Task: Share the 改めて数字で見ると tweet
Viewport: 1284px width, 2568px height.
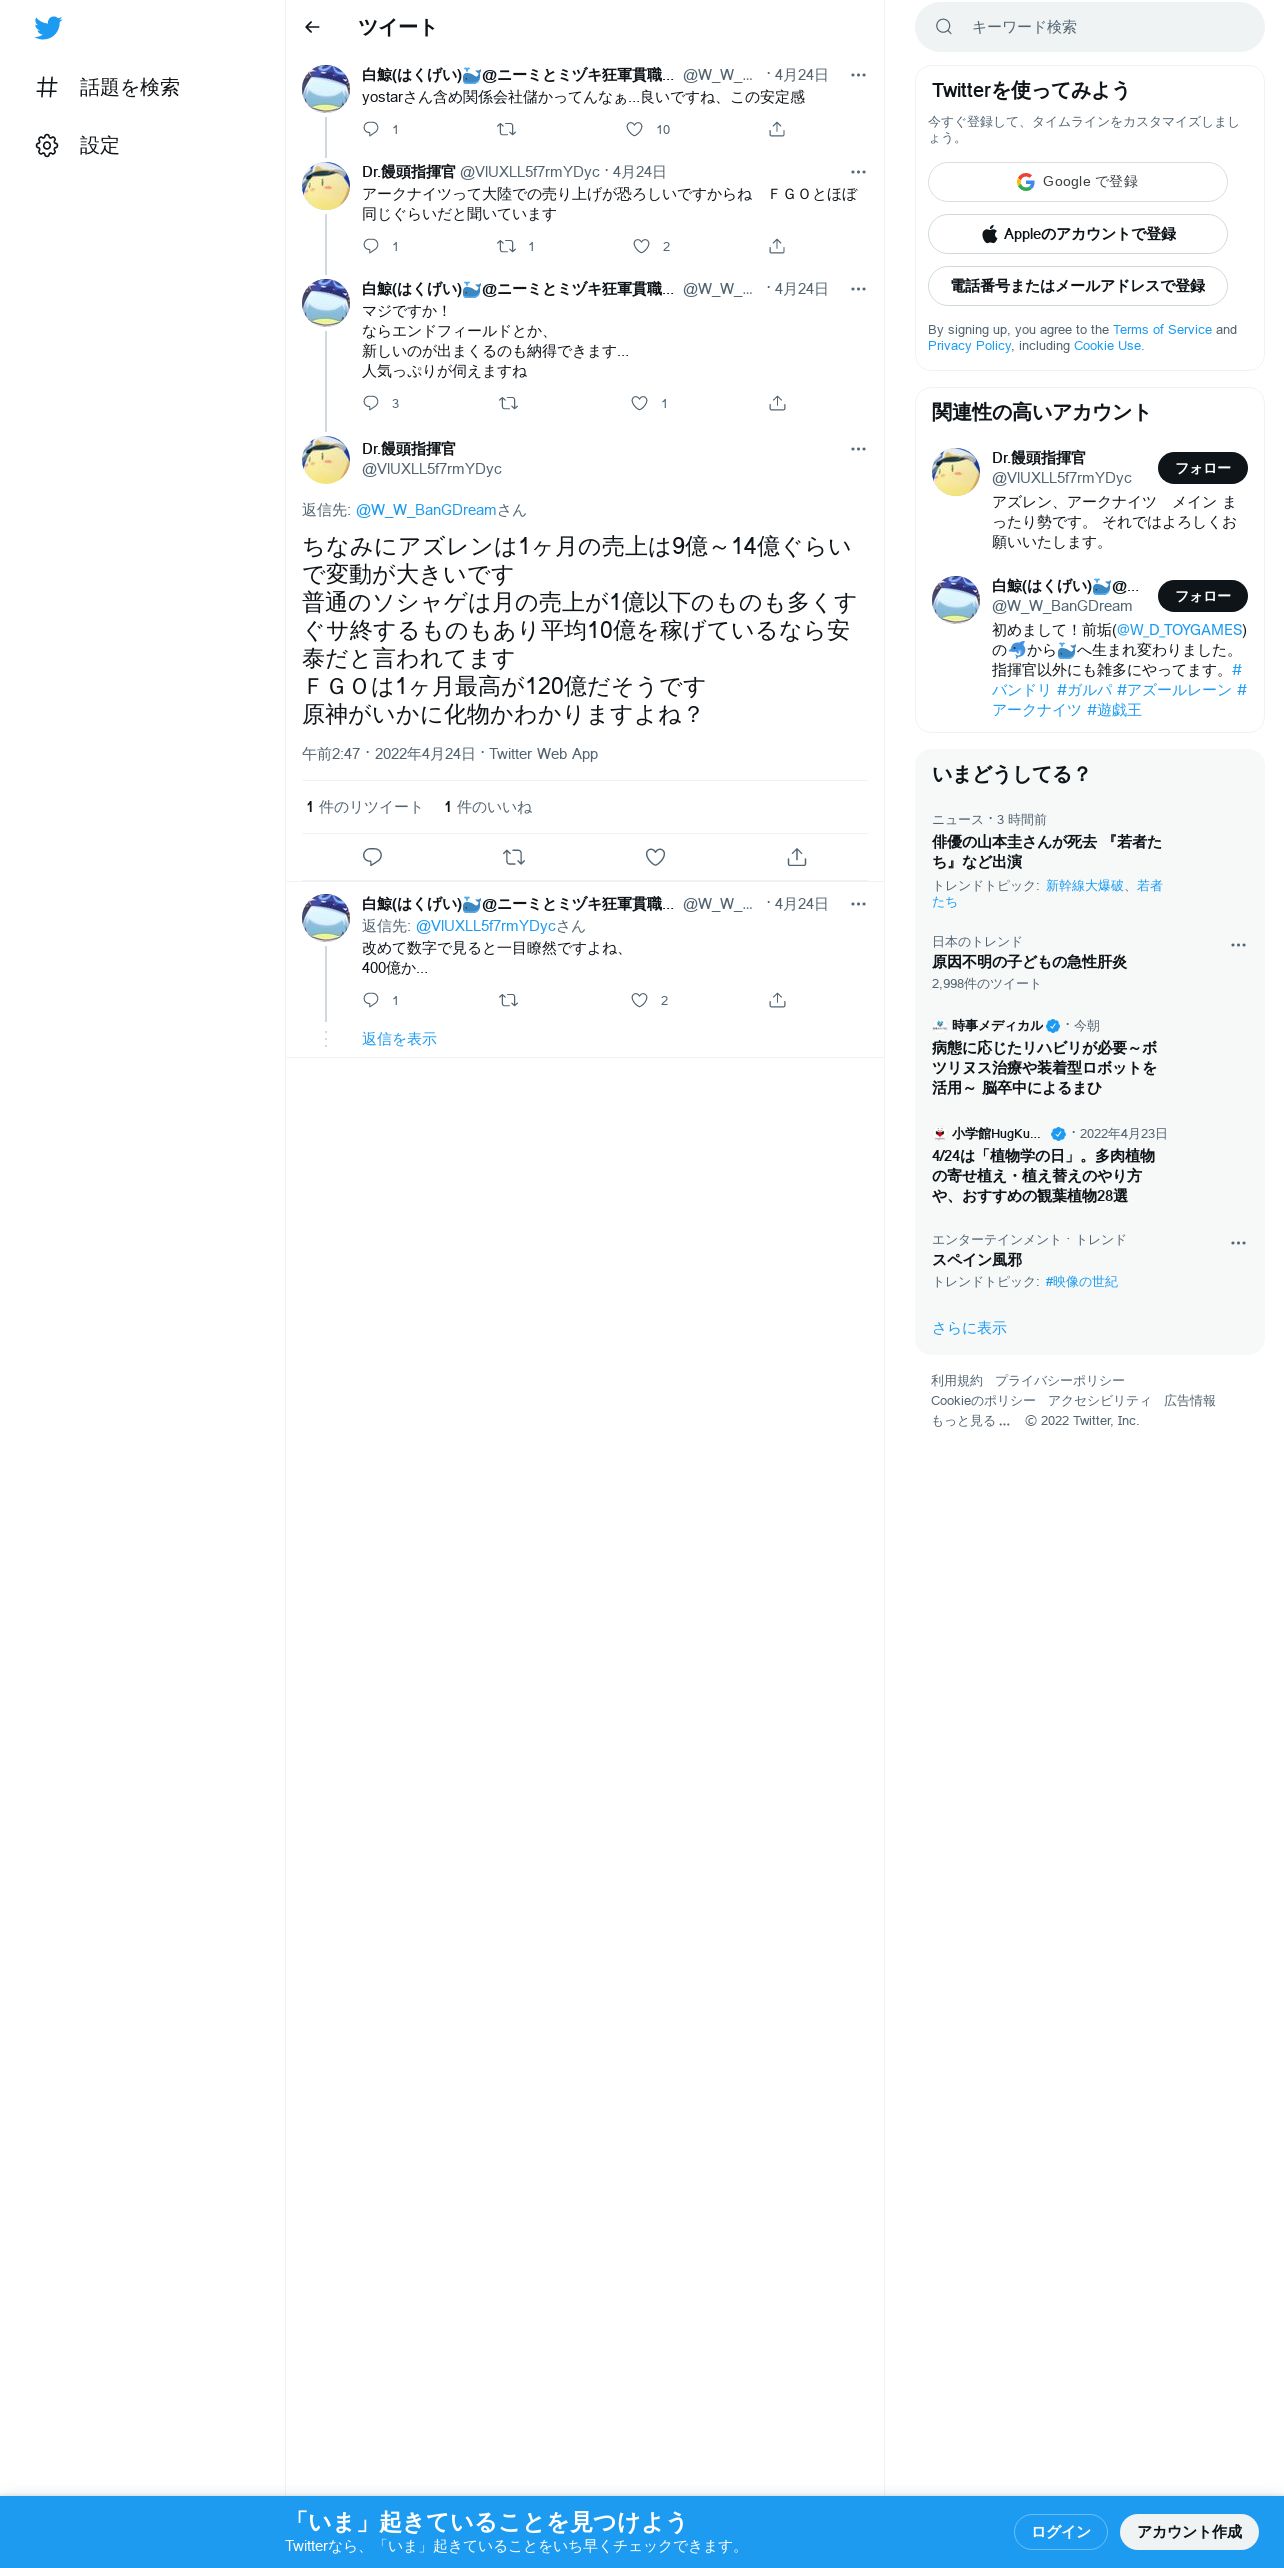Action: [777, 1000]
